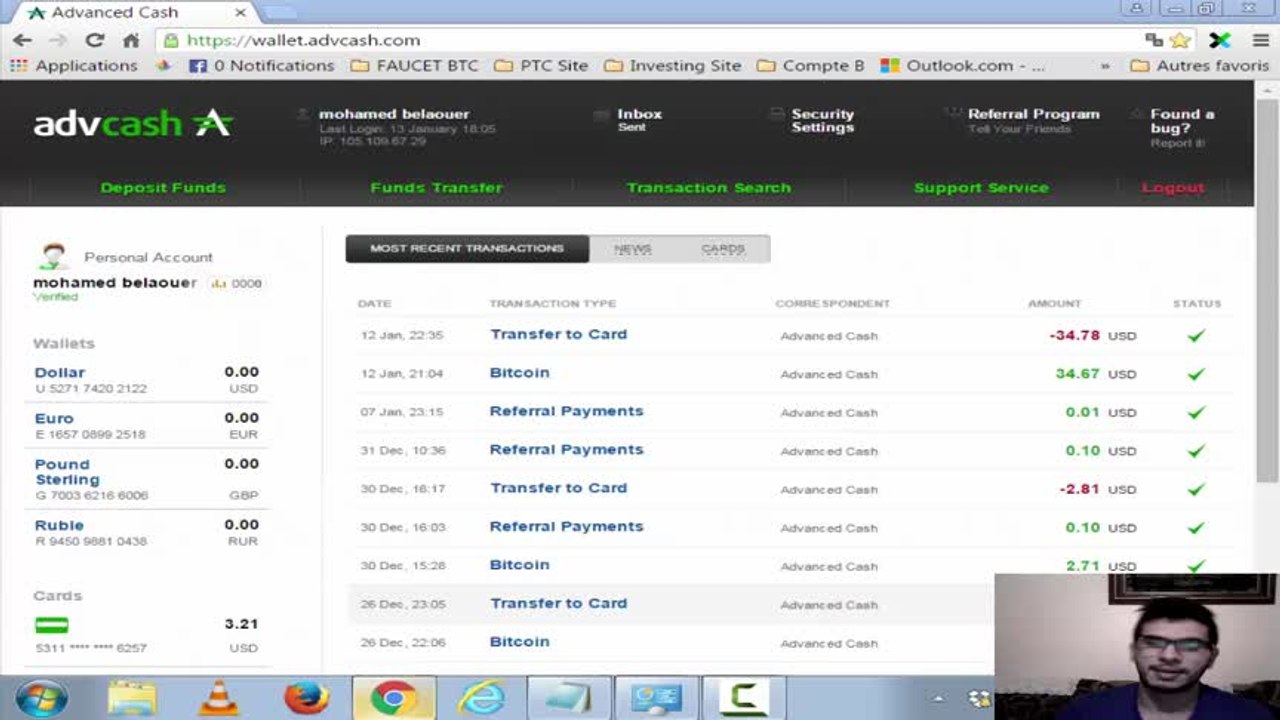Click status checkmark for 07 Jan 23:15 transaction
This screenshot has height=720, width=1280.
pyautogui.click(x=1196, y=412)
